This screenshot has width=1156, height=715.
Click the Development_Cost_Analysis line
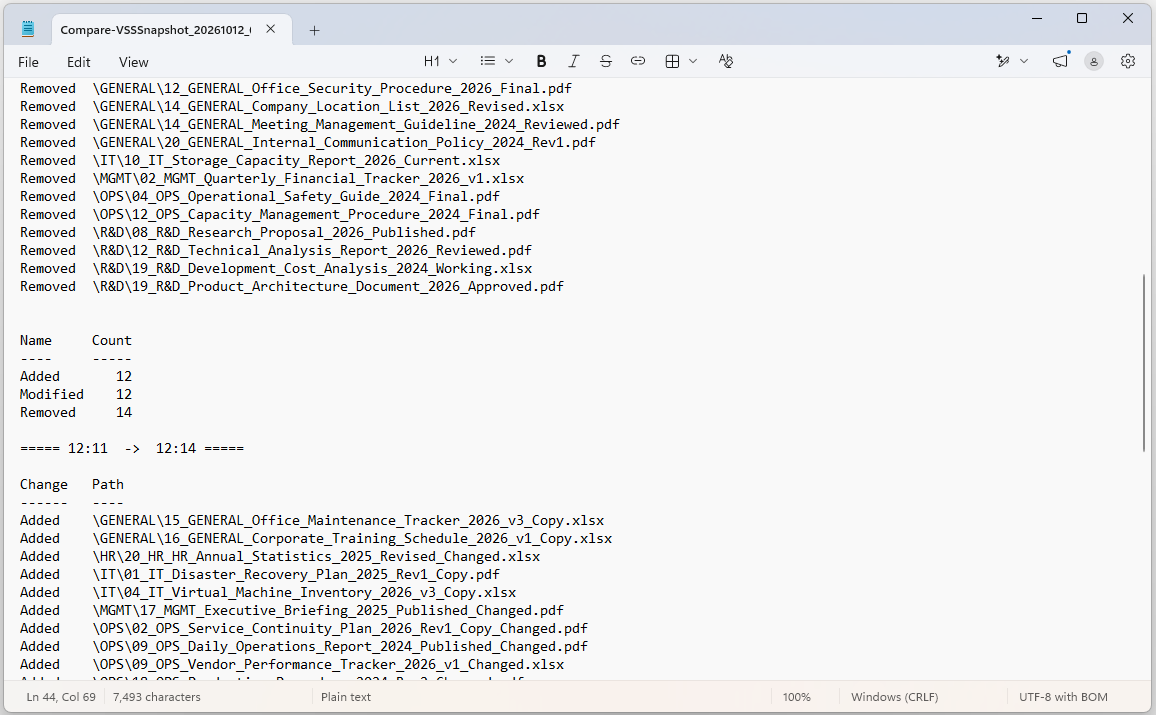276,269
